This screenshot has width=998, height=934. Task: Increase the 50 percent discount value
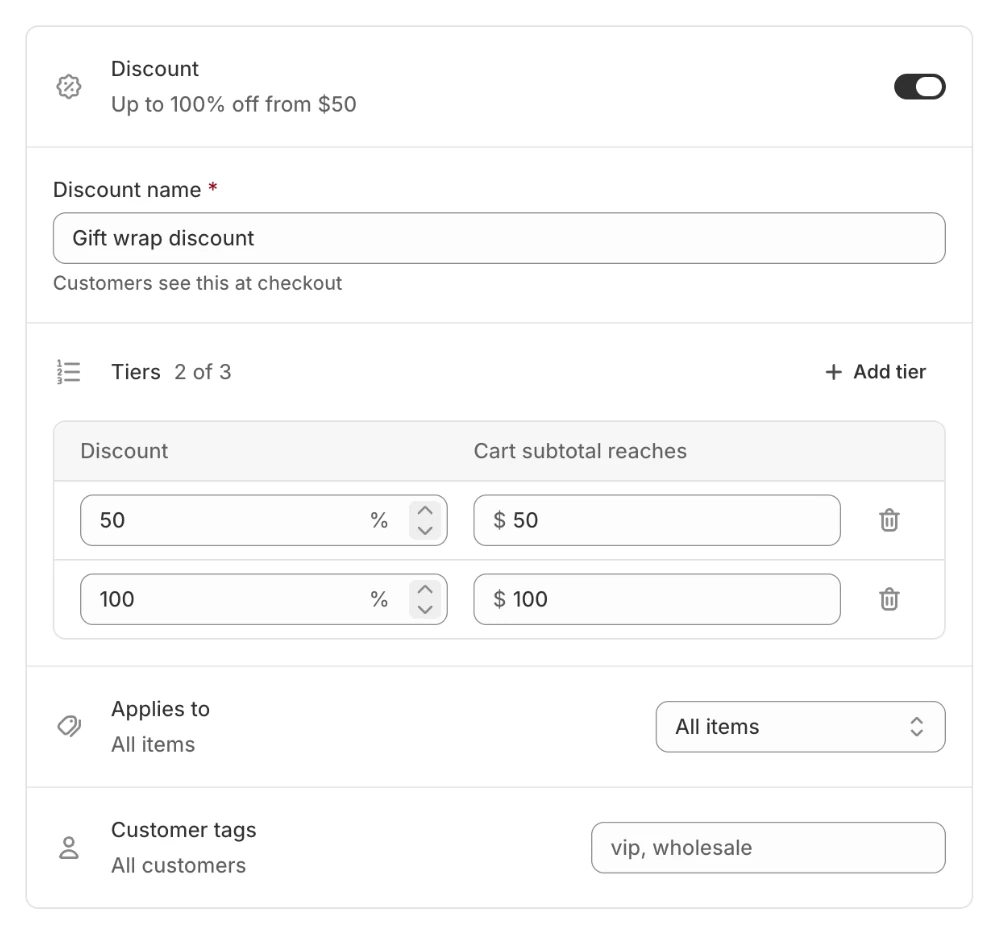point(425,511)
